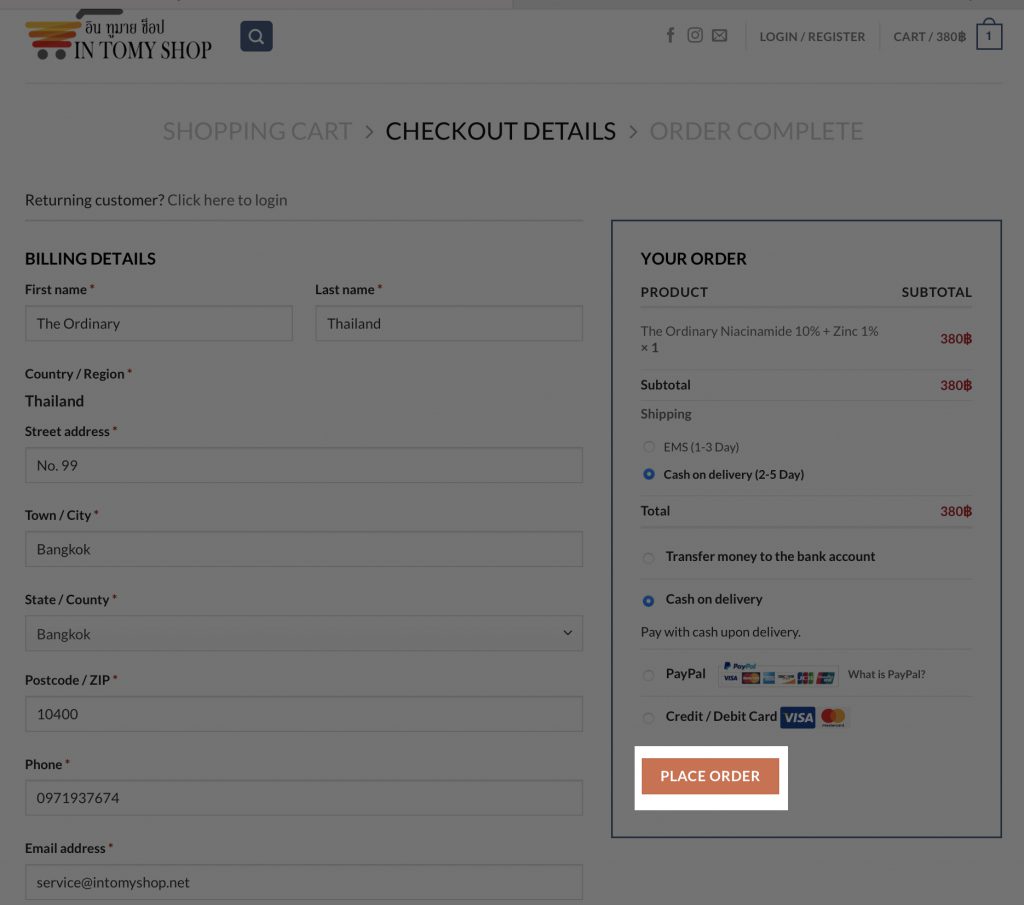Click the Mastercard logo

click(x=833, y=717)
